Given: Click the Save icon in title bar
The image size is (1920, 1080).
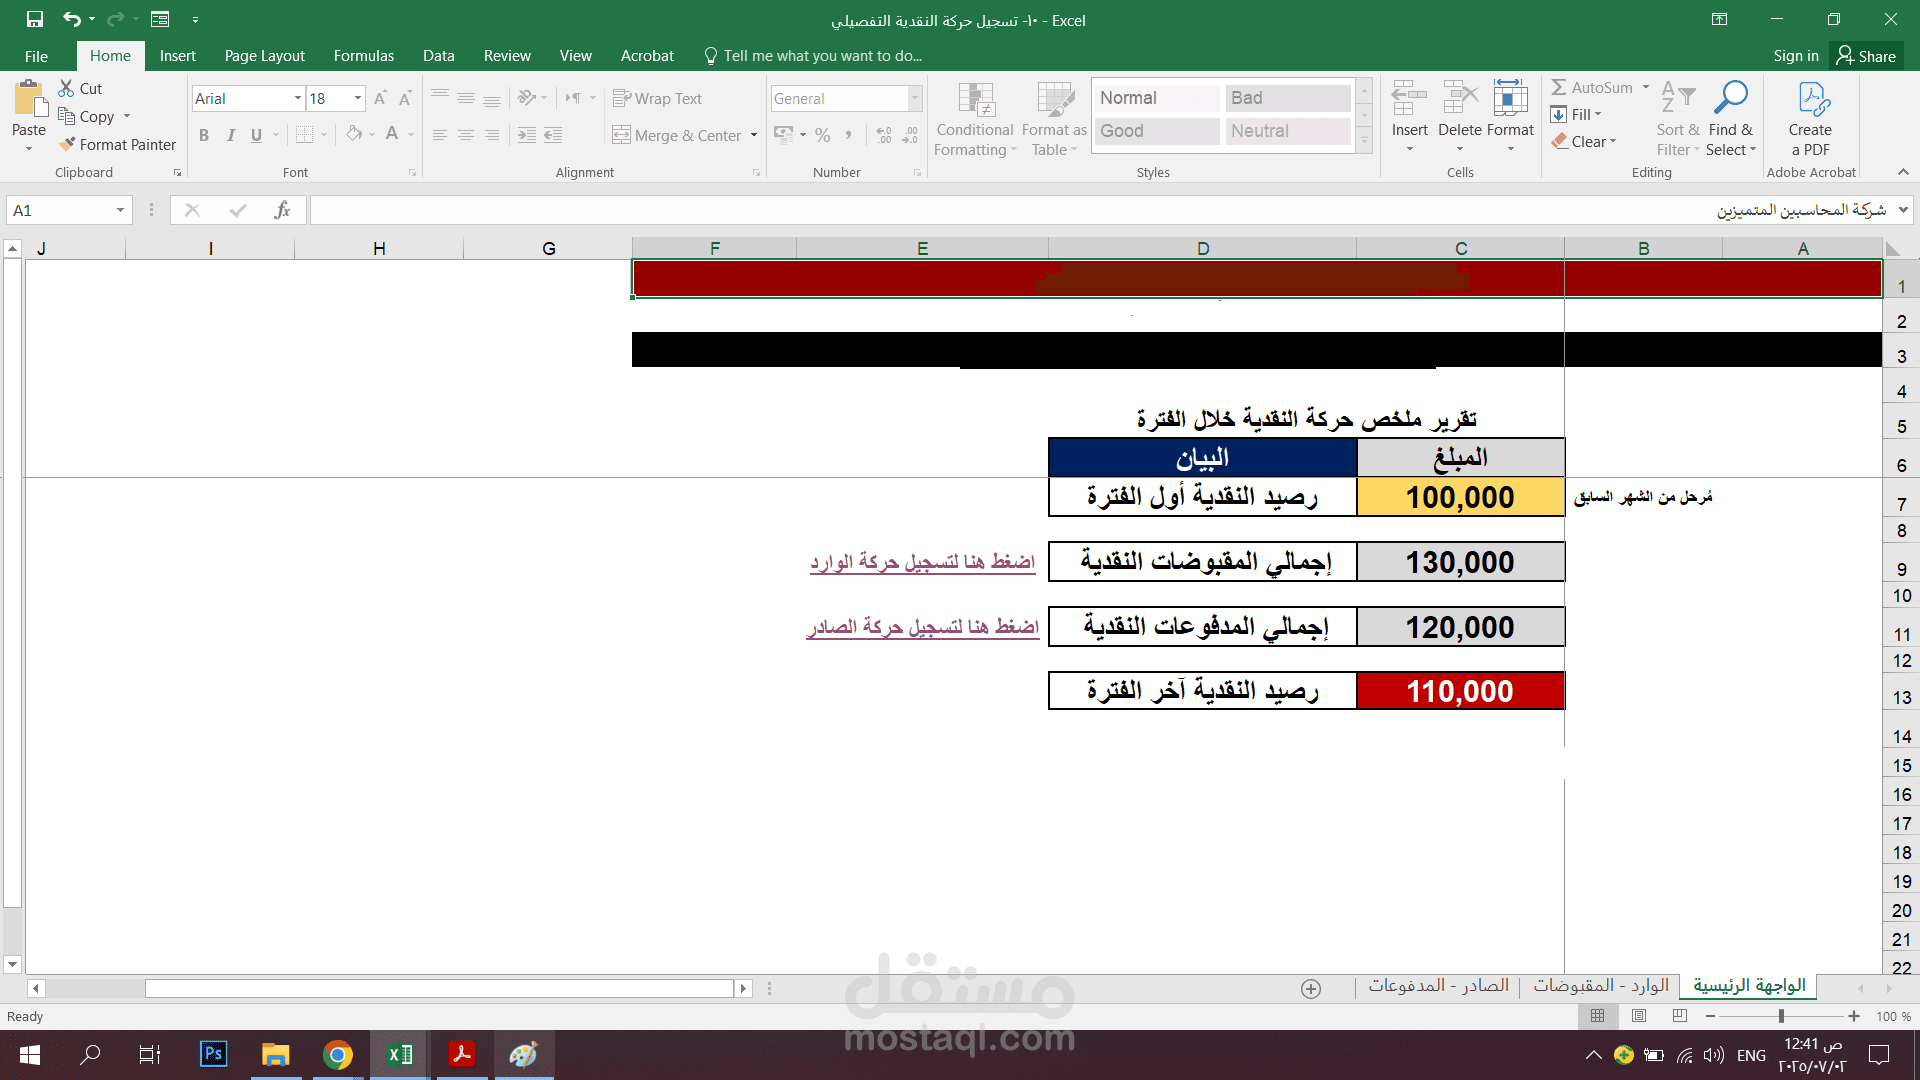Looking at the screenshot, I should pyautogui.click(x=35, y=19).
